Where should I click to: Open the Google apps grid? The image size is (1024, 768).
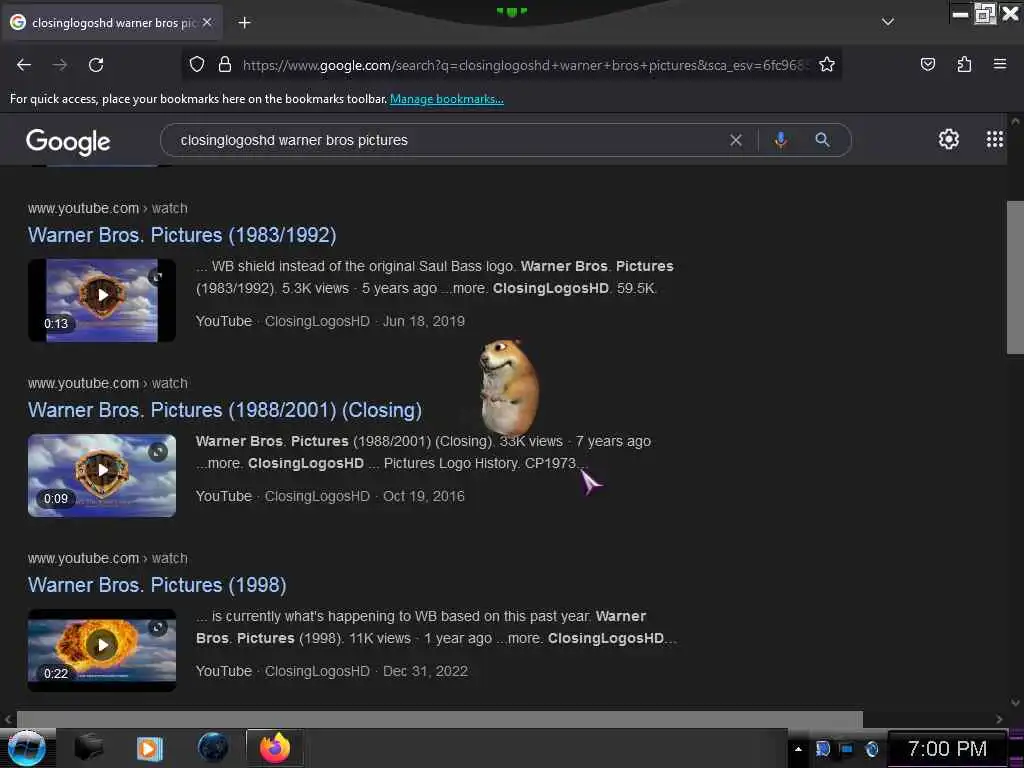click(x=995, y=139)
